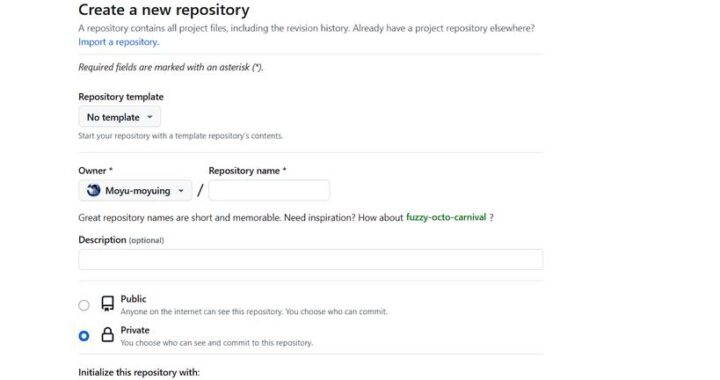Select the Private radio button
Screen dimensions: 720x380
pyautogui.click(x=84, y=336)
